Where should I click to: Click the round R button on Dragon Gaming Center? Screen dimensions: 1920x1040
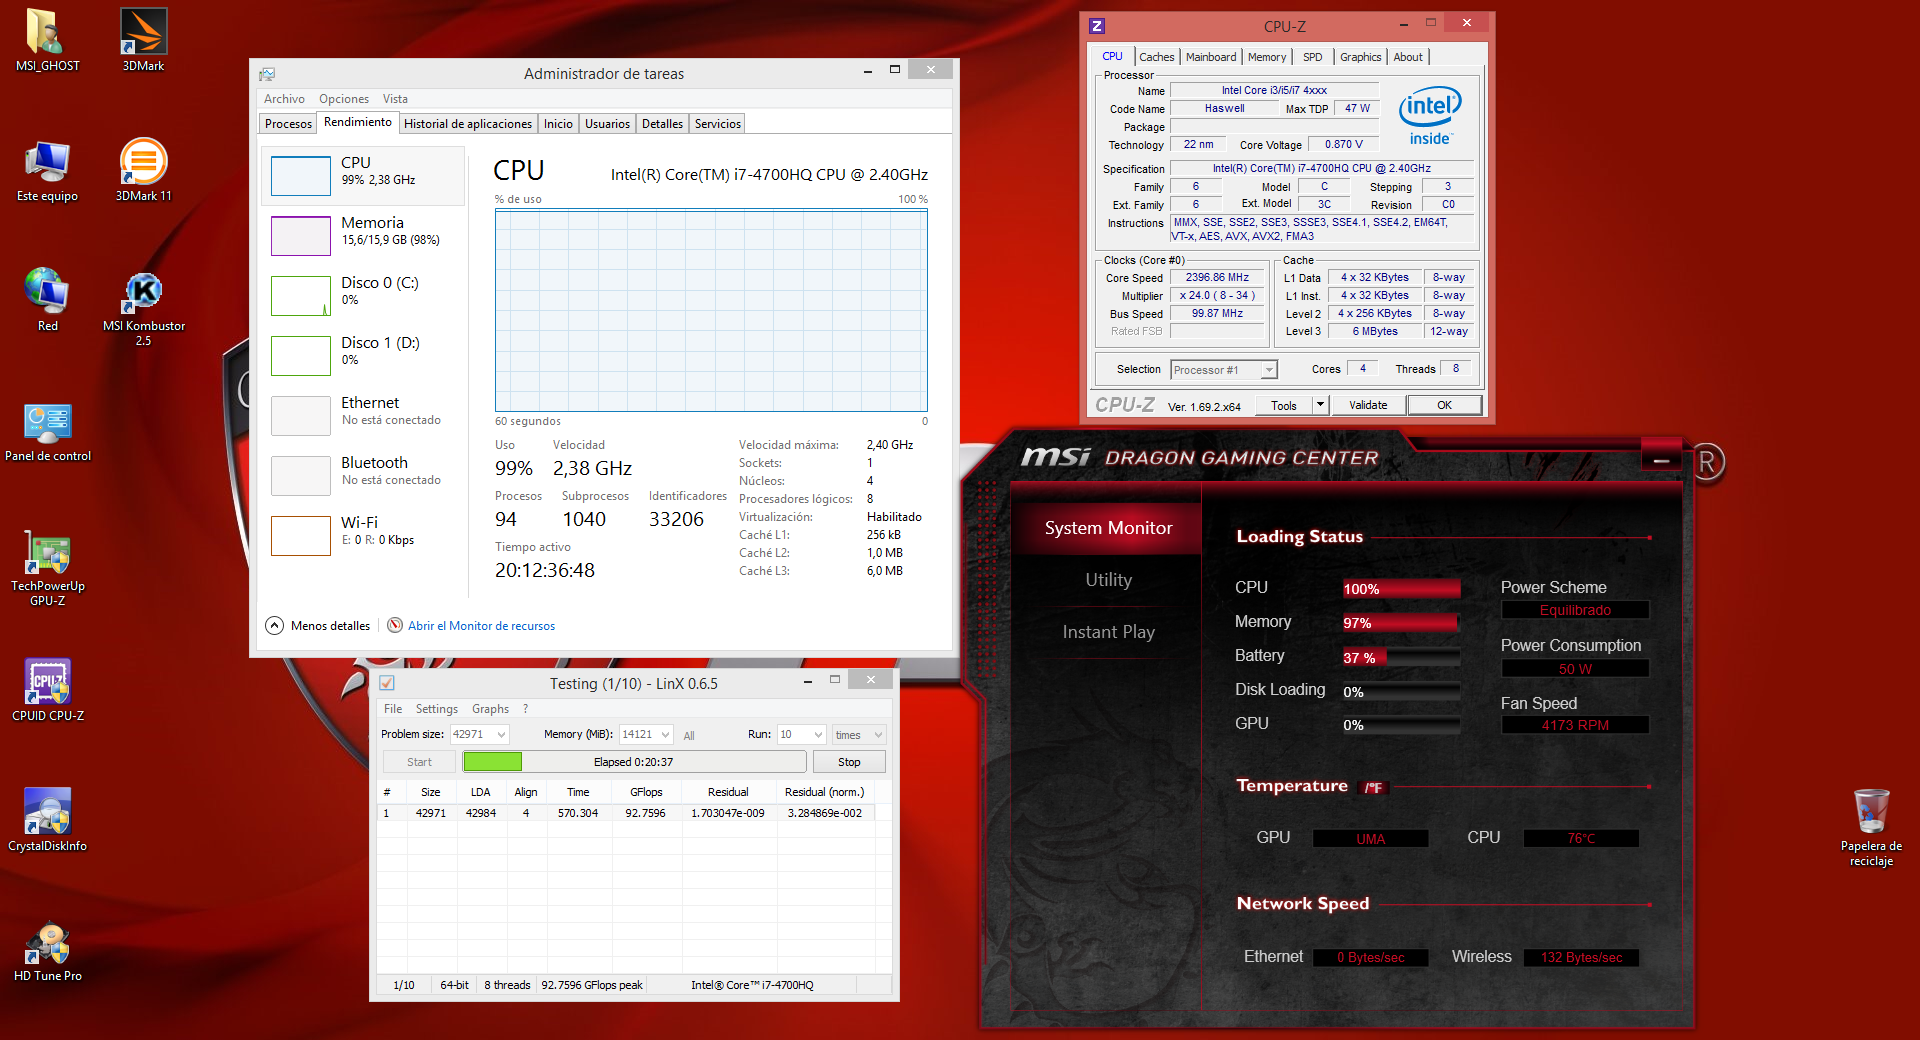[1707, 463]
